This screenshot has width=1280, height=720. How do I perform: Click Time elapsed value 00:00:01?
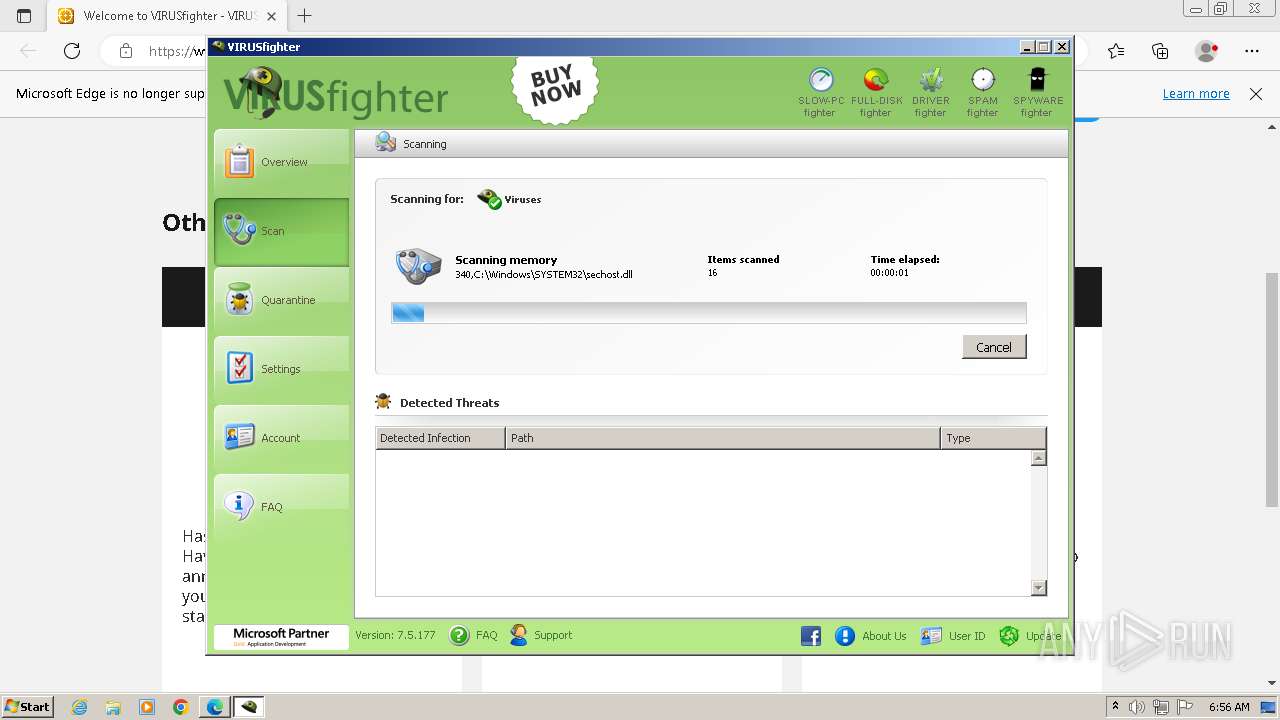pyautogui.click(x=890, y=273)
